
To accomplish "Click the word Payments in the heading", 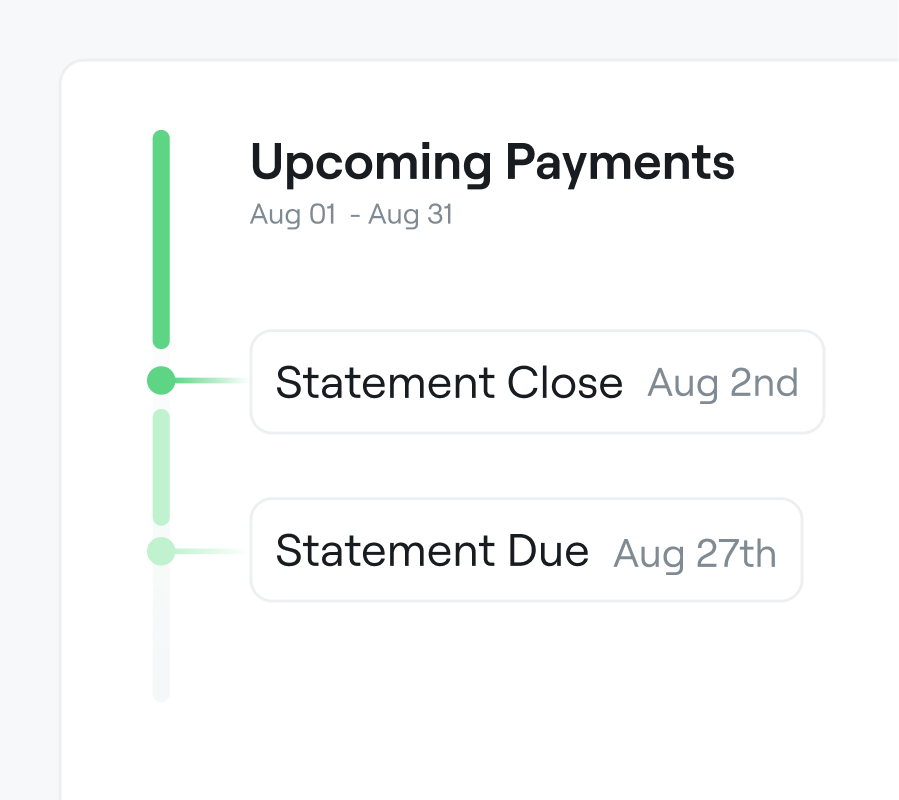I will (620, 163).
